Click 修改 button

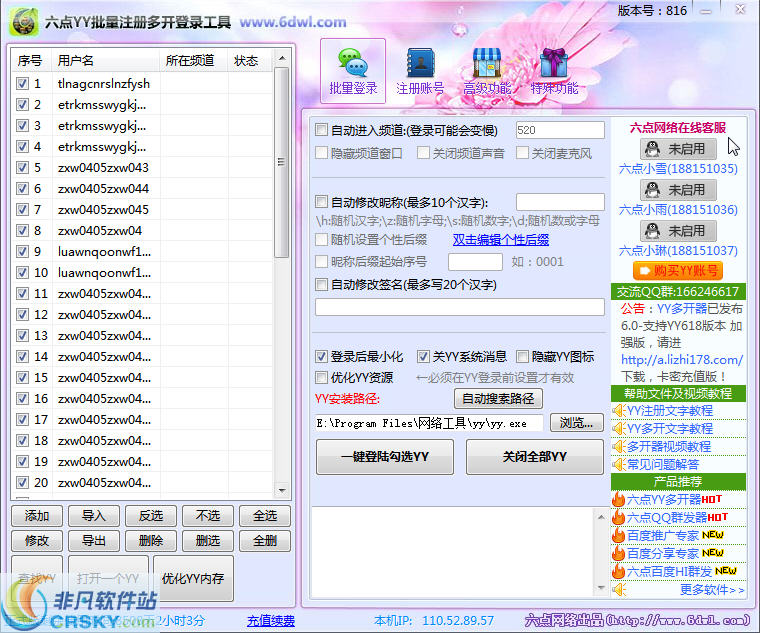37,541
